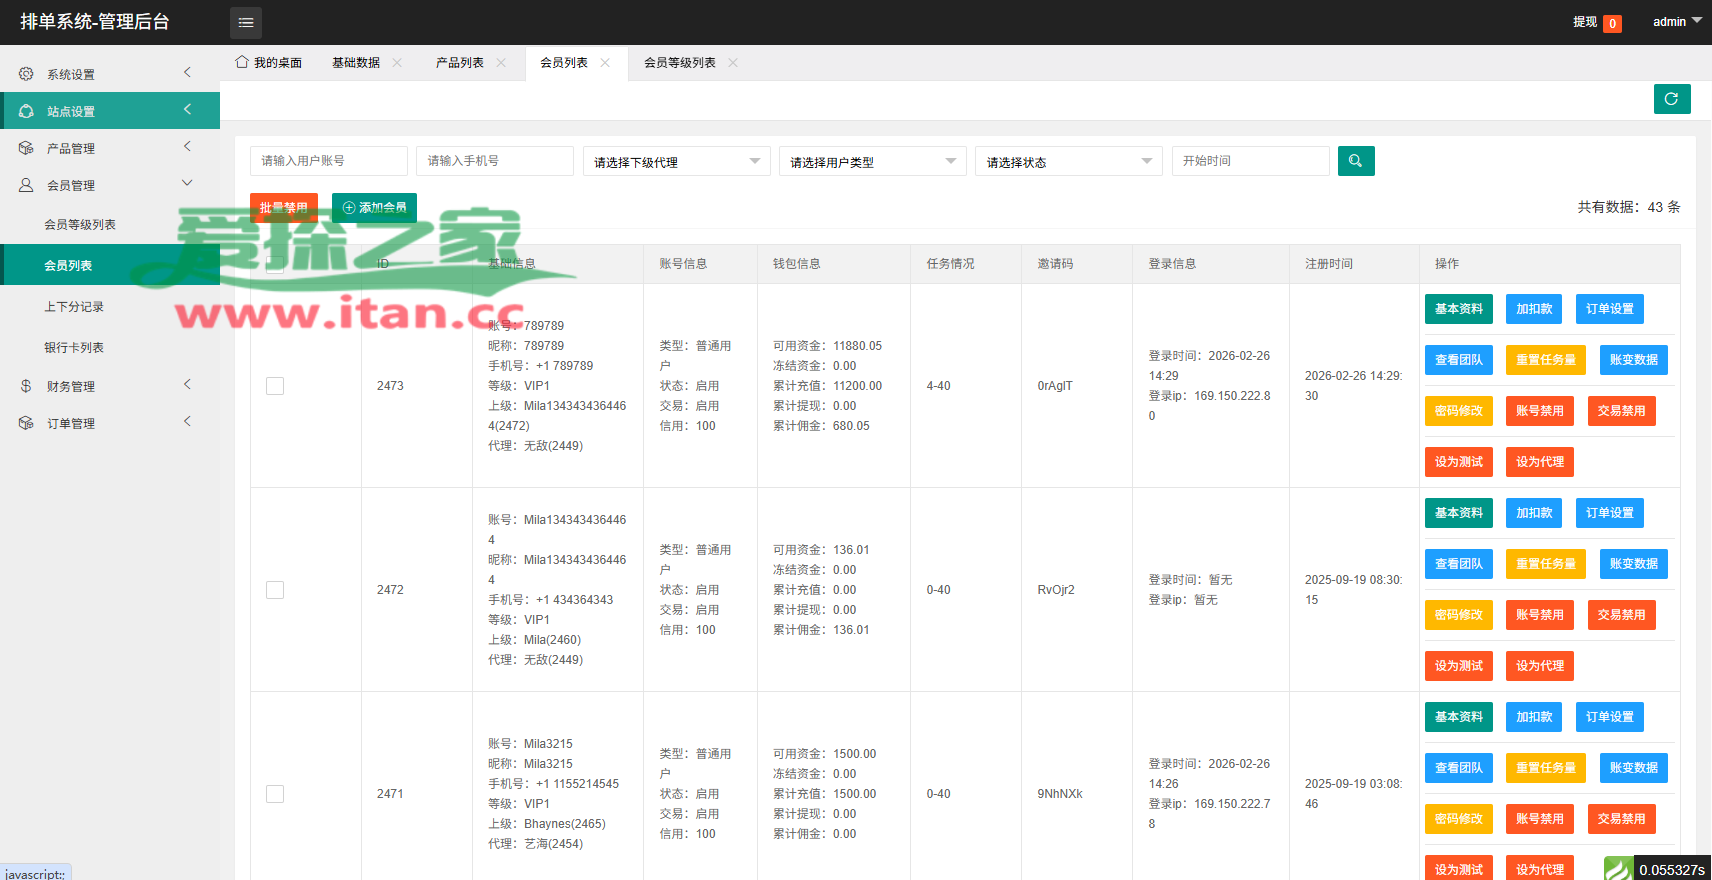Image resolution: width=1712 pixels, height=880 pixels.
Task: Open 上下分记录 in the sidebar
Action: coord(74,307)
